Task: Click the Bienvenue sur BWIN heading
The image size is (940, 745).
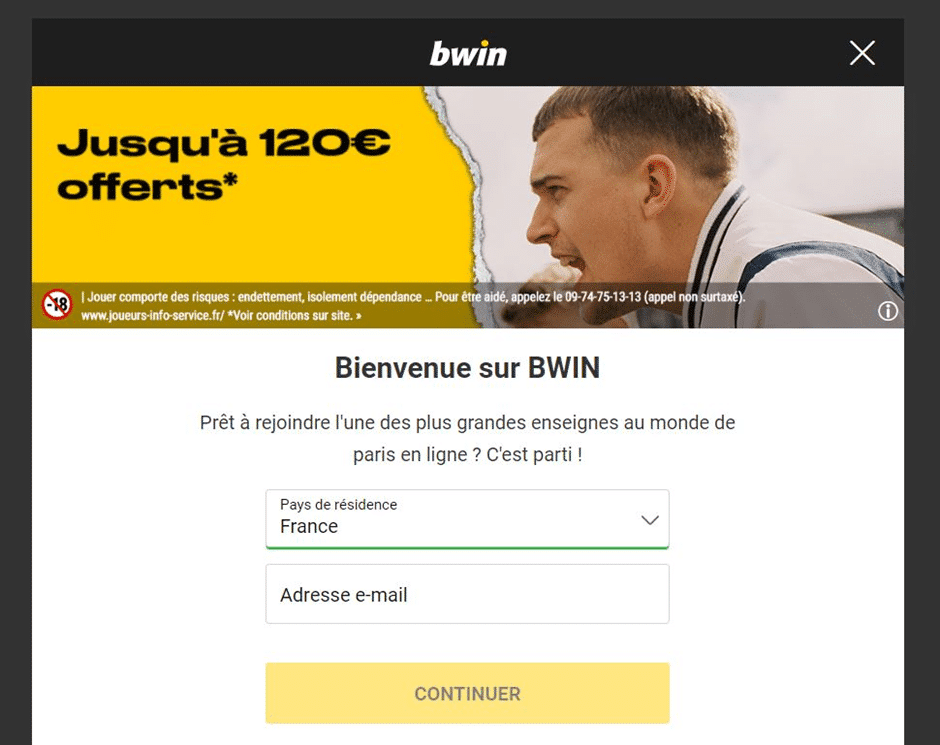Action: coord(467,367)
